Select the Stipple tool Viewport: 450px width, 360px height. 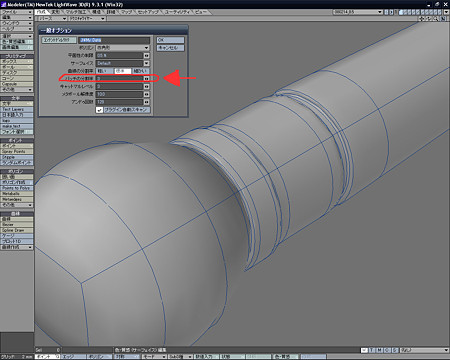(17, 157)
